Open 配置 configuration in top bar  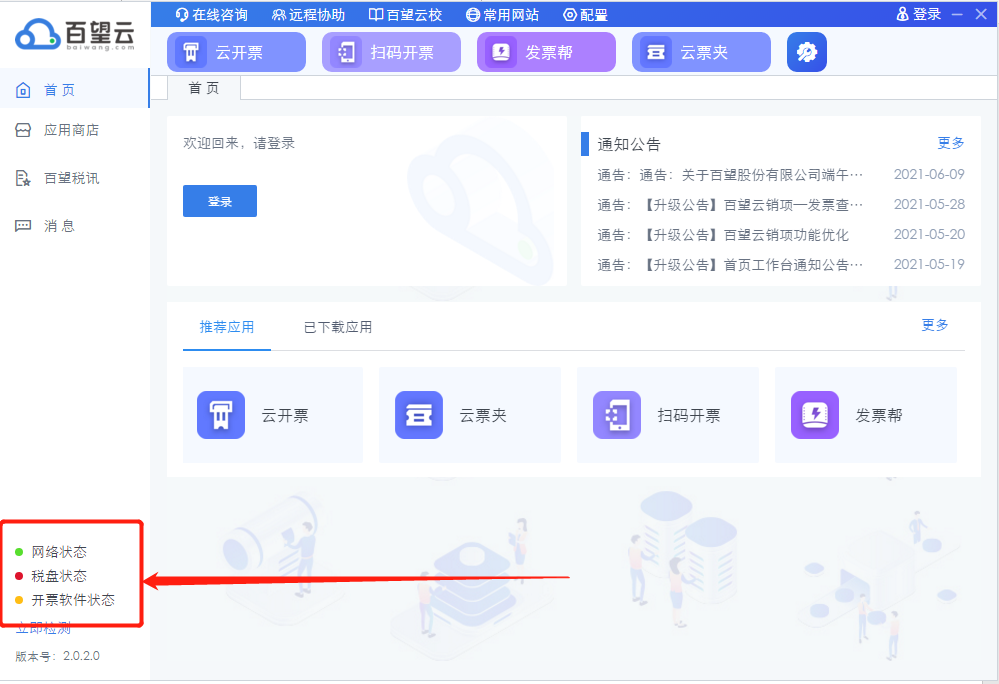click(586, 15)
